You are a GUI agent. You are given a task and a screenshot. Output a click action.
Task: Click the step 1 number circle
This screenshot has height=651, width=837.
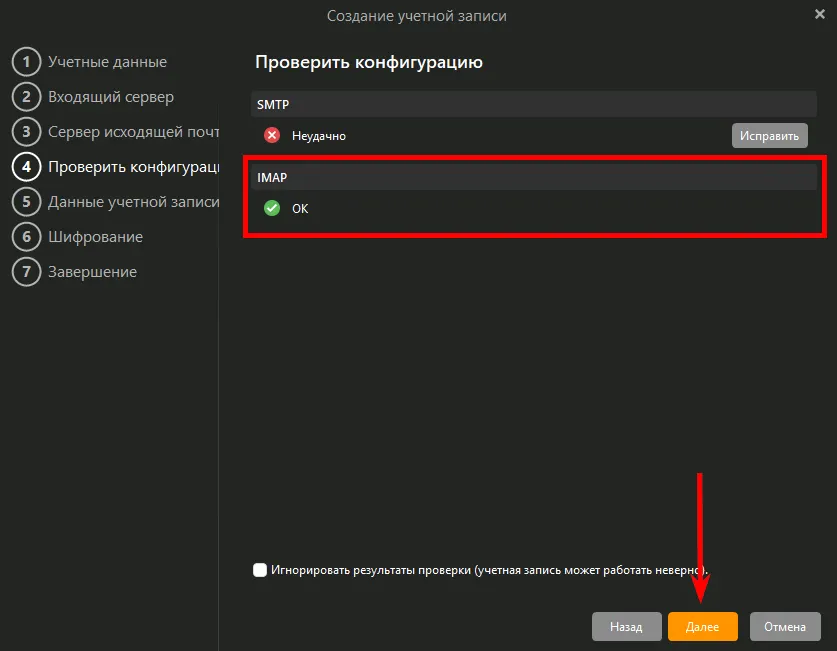26,62
